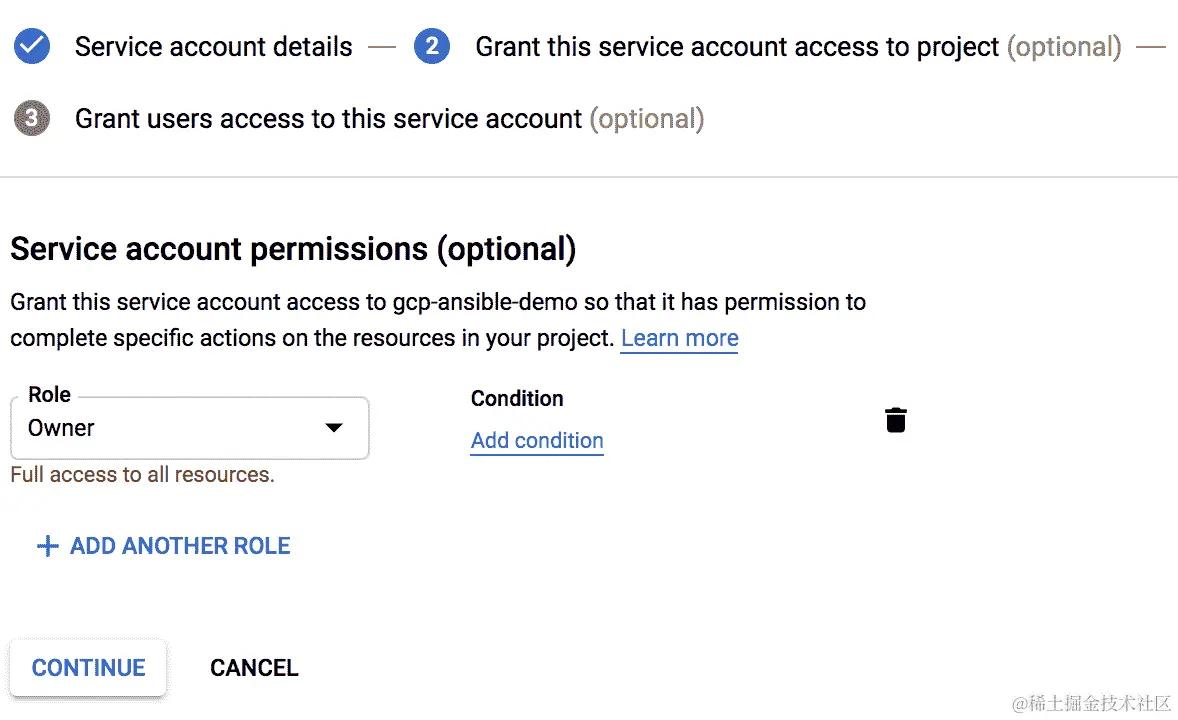
Task: Open the Role dropdown arrow
Action: coord(334,428)
